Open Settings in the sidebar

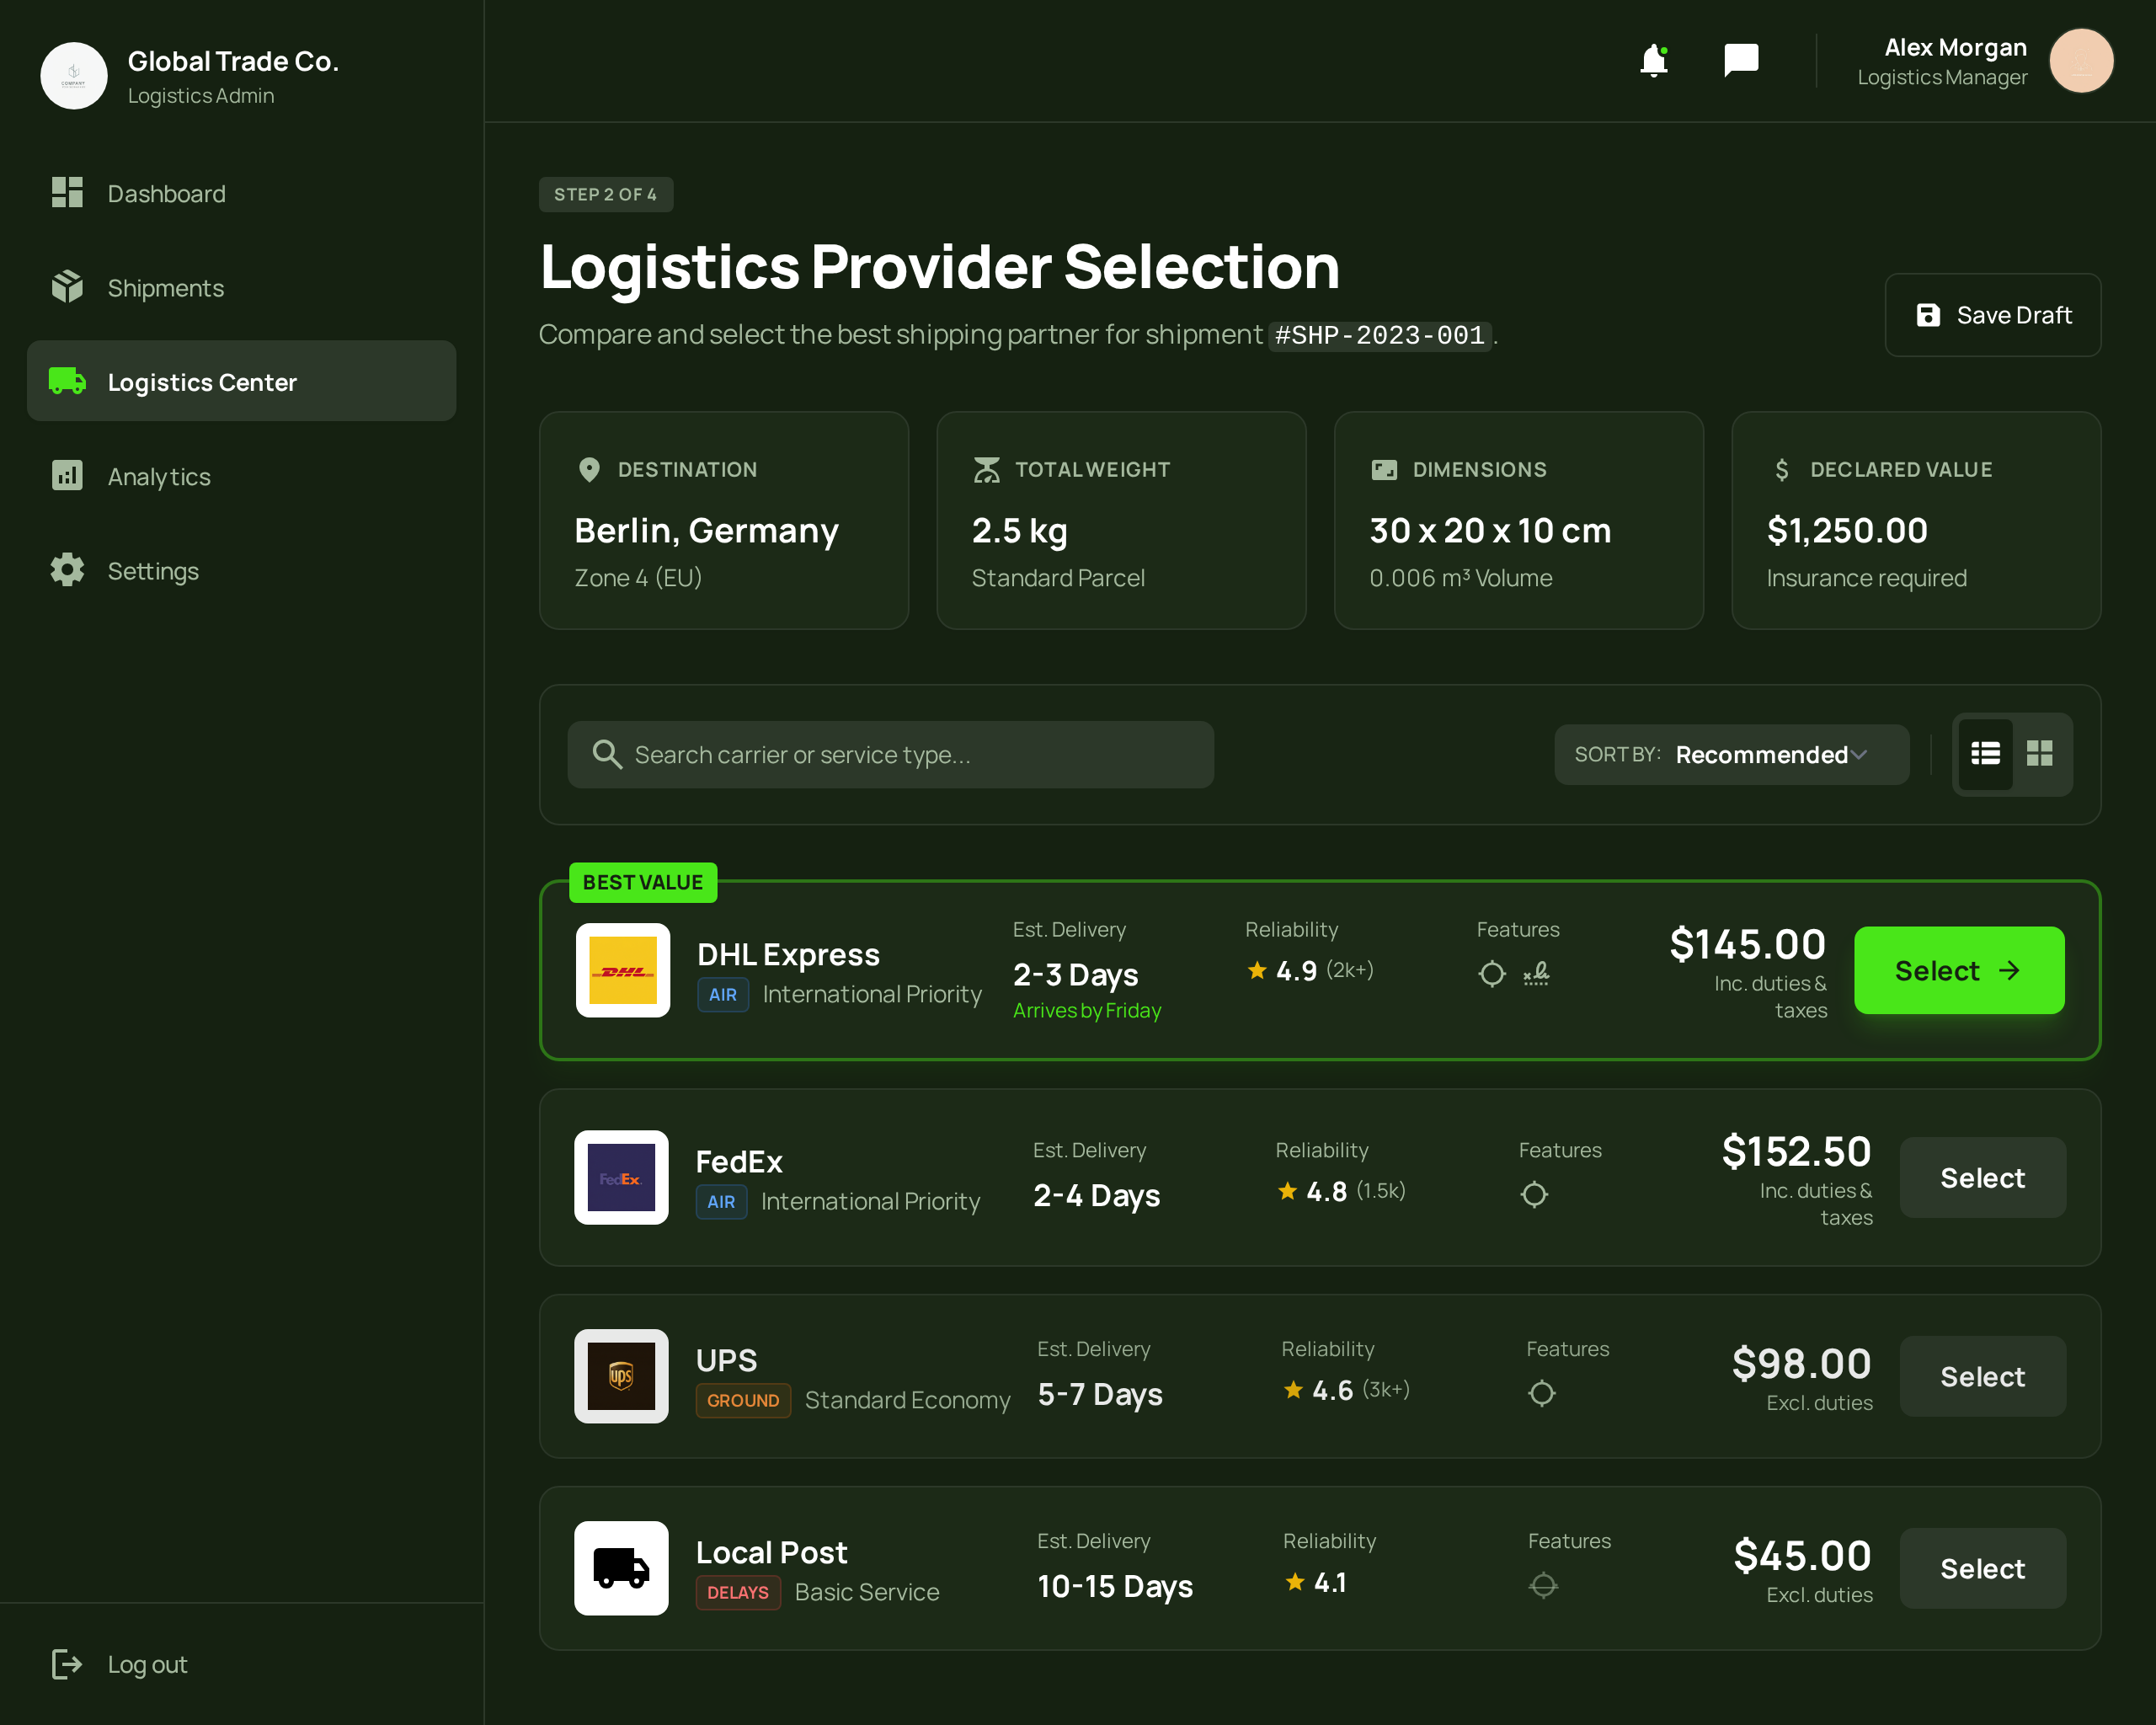[x=153, y=571]
